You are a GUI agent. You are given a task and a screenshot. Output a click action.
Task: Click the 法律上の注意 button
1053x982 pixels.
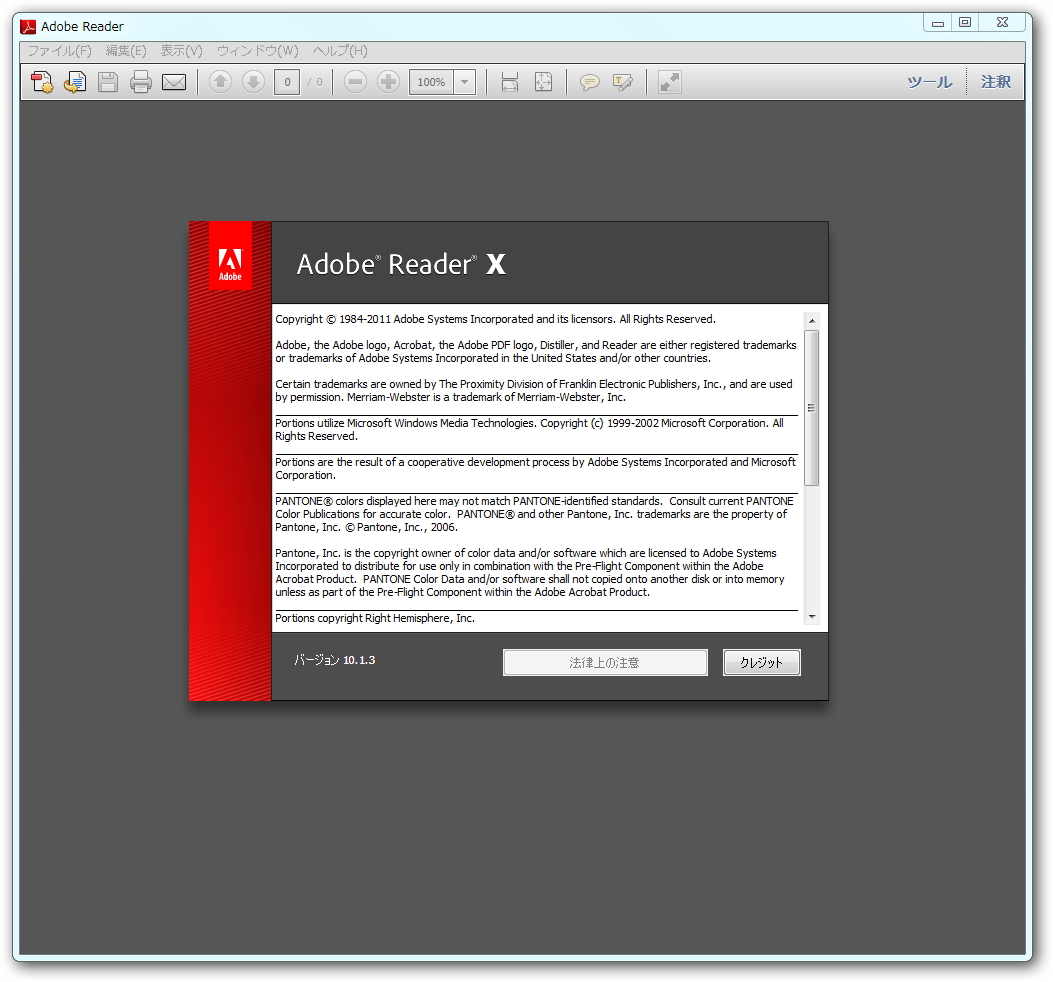tap(605, 662)
